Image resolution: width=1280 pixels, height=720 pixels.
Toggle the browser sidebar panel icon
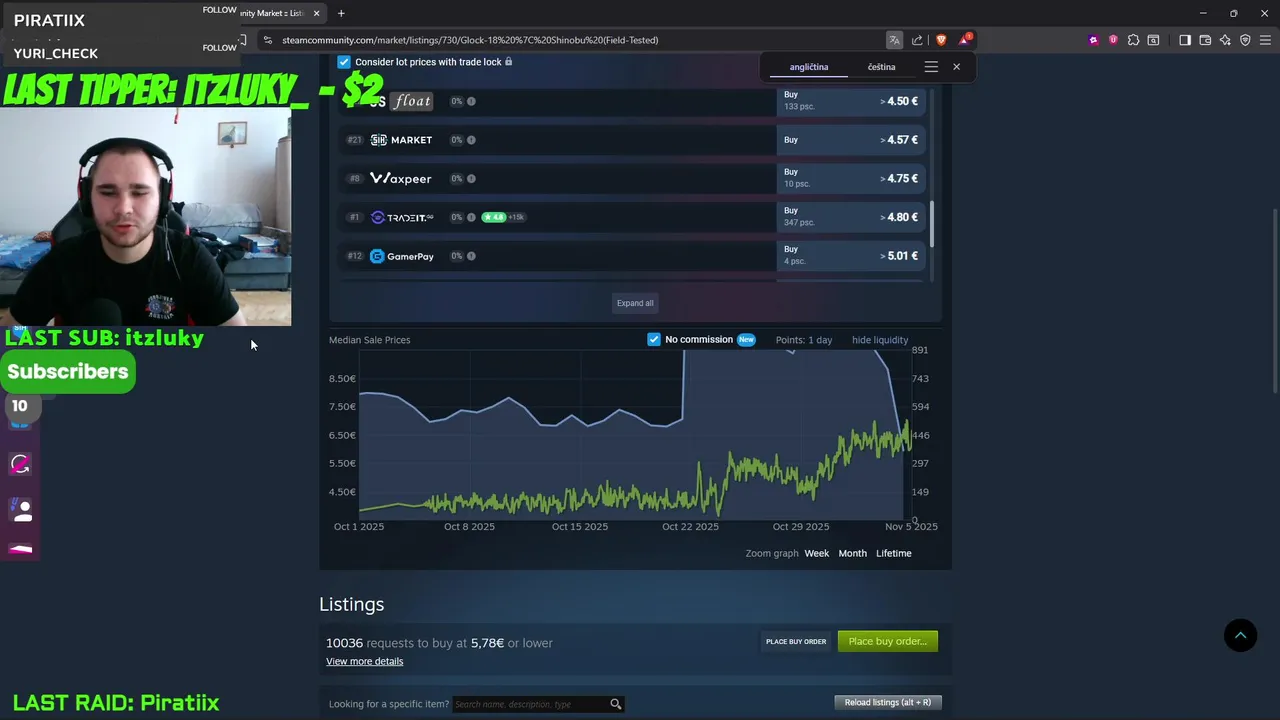(x=1185, y=40)
